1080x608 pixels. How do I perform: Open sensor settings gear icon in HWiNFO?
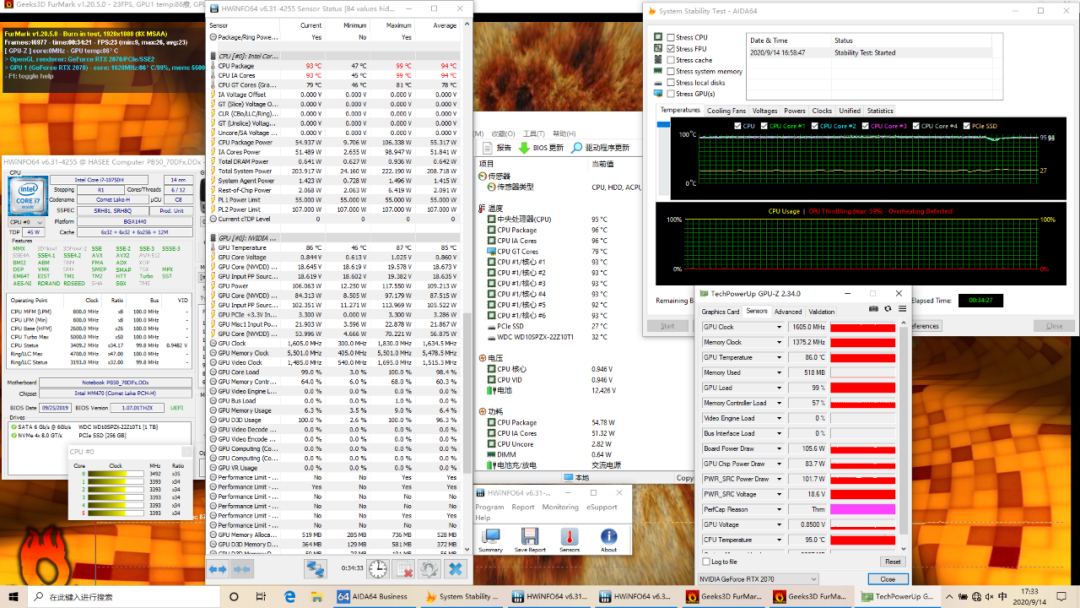[429, 569]
